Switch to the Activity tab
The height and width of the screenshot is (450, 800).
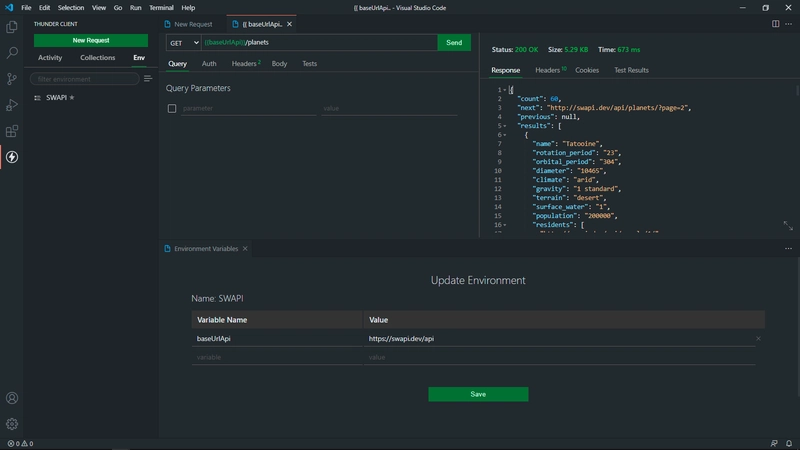(50, 58)
